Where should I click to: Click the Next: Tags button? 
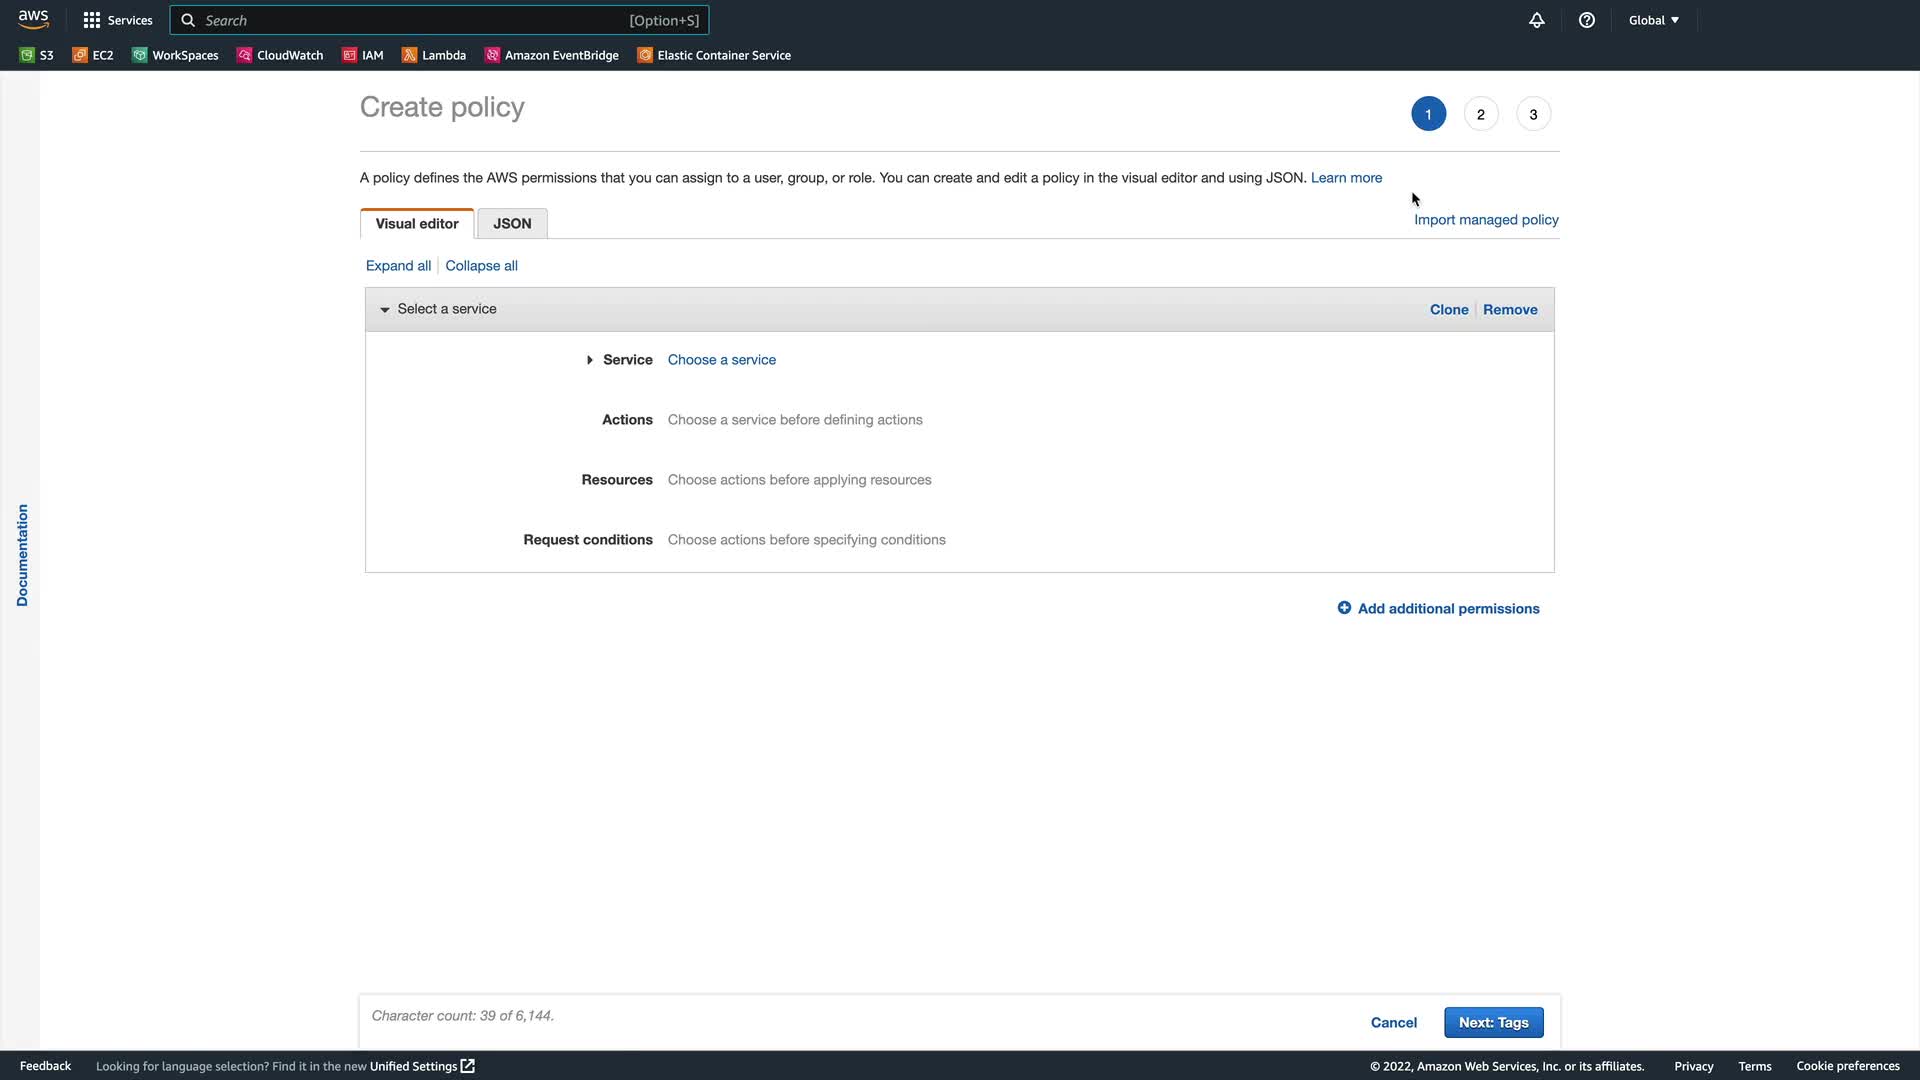1493,1022
